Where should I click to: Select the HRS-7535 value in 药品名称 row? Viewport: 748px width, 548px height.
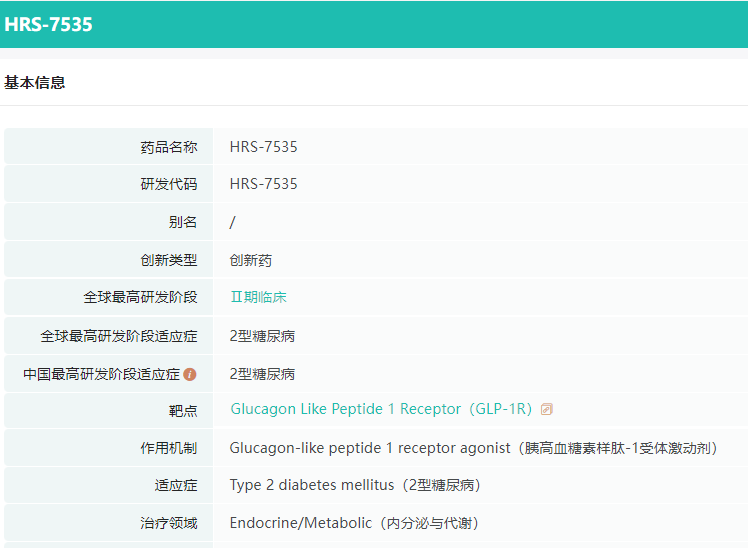[x=263, y=147]
